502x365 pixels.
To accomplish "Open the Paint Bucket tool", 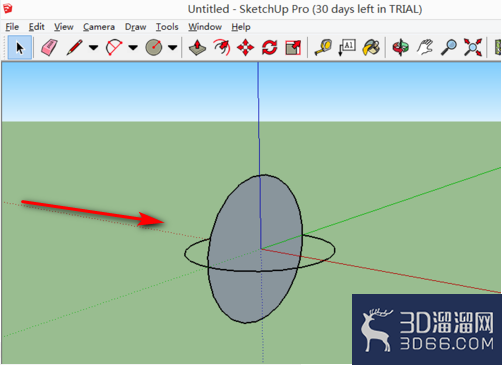I will [x=371, y=47].
